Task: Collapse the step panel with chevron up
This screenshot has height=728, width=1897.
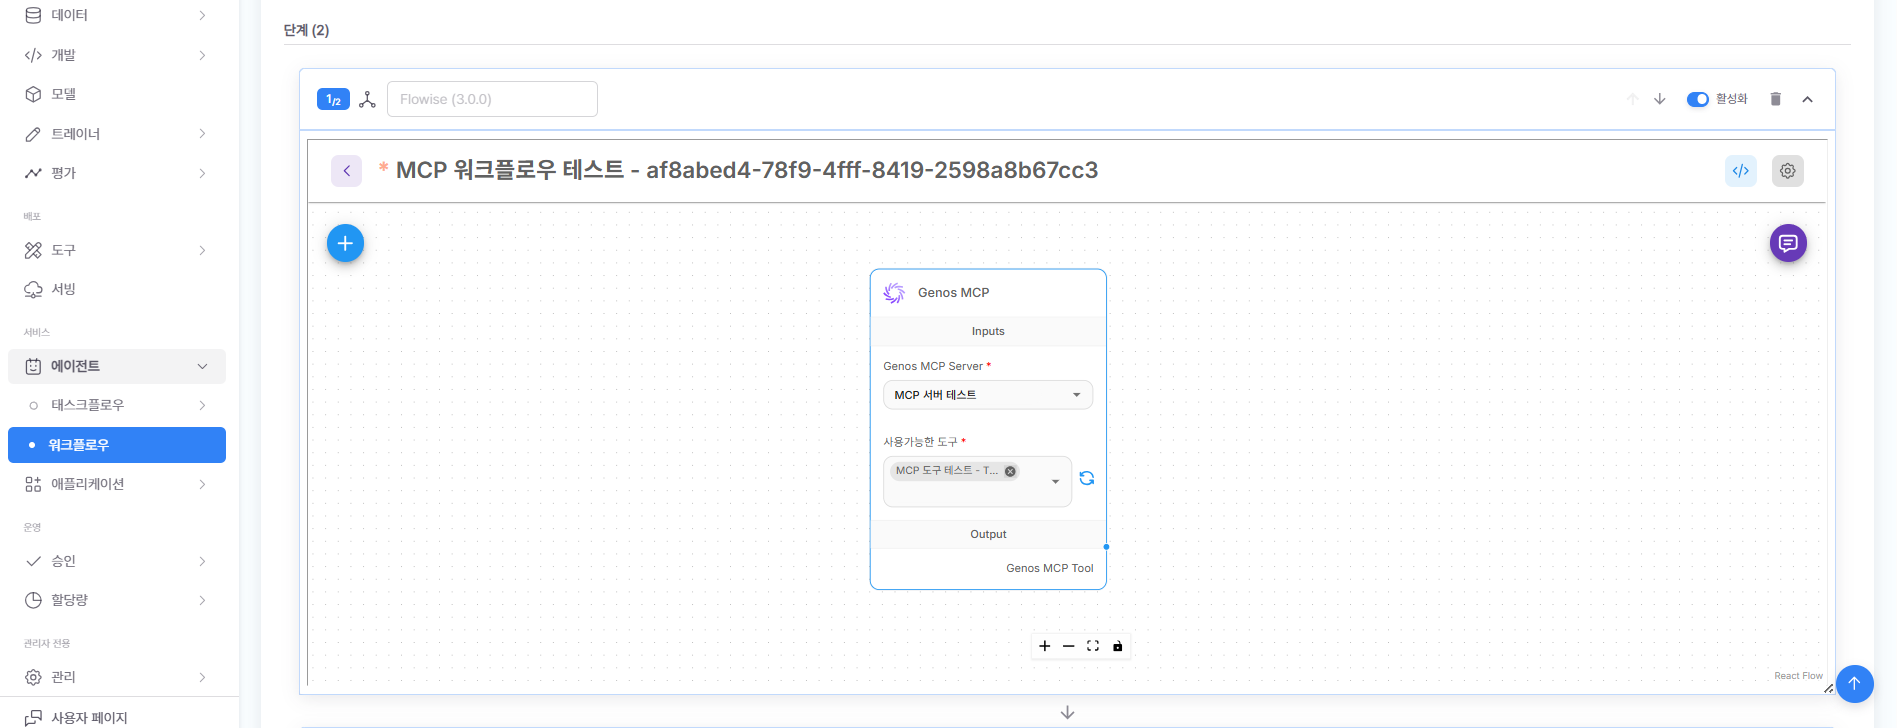Action: pos(1807,99)
